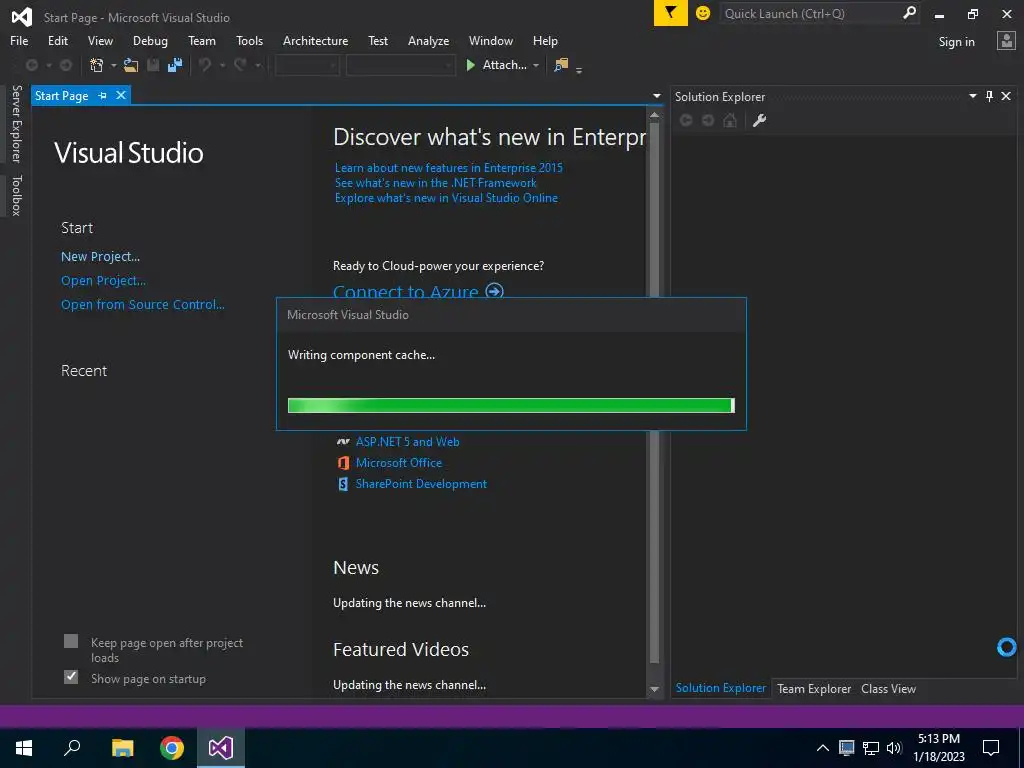This screenshot has width=1024, height=768.
Task: Open the Analyze menu
Action: click(x=428, y=40)
